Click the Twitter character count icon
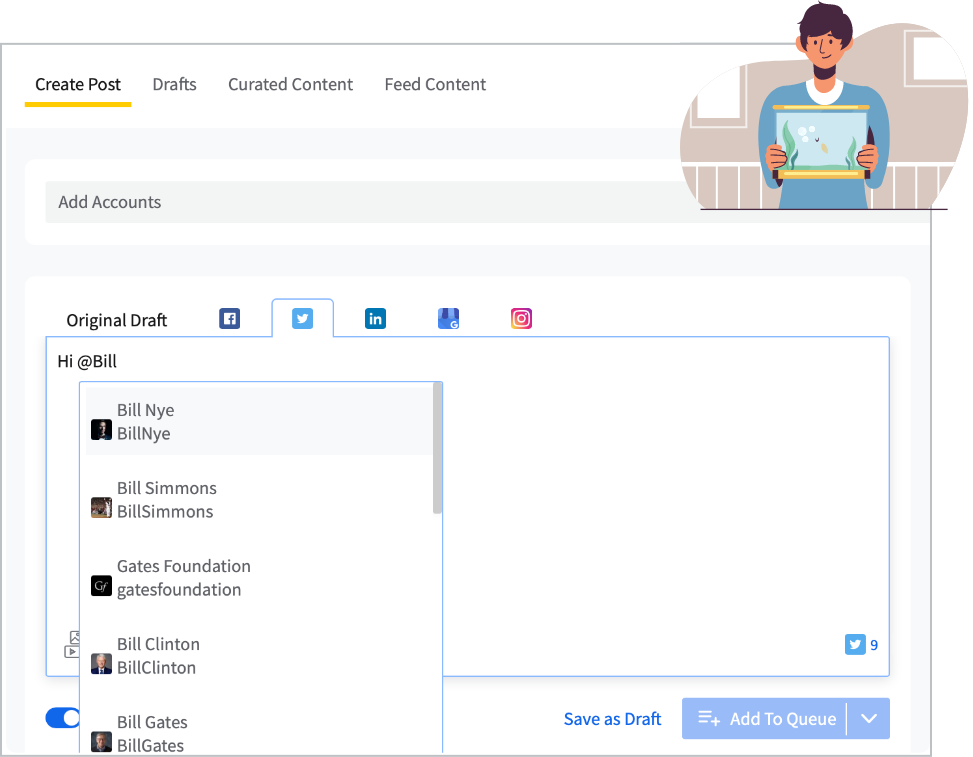This screenshot has height=757, width=973. click(x=854, y=644)
